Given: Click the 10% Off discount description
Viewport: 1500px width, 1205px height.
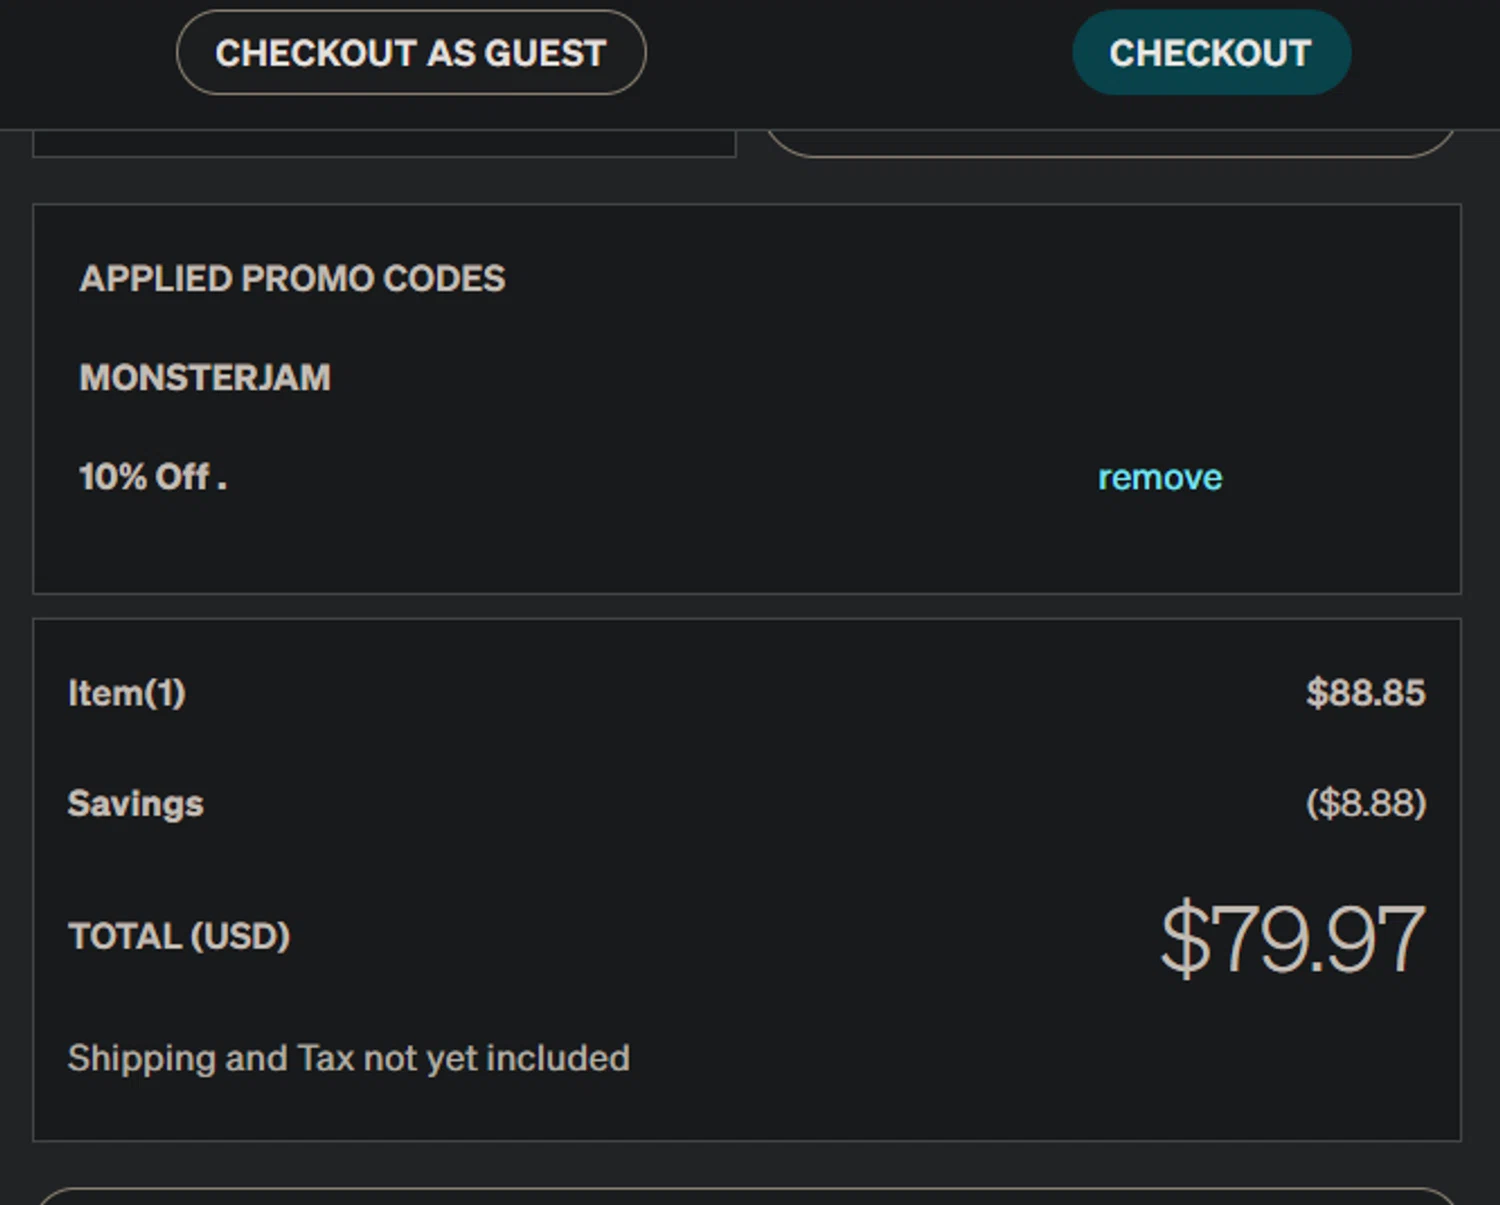Looking at the screenshot, I should [153, 477].
